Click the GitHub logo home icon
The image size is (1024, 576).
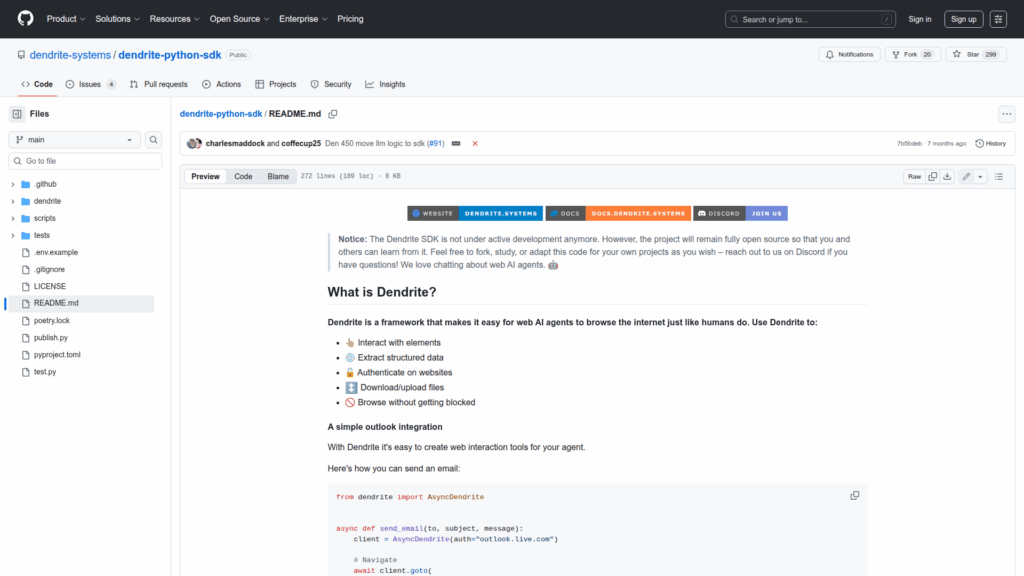25,19
